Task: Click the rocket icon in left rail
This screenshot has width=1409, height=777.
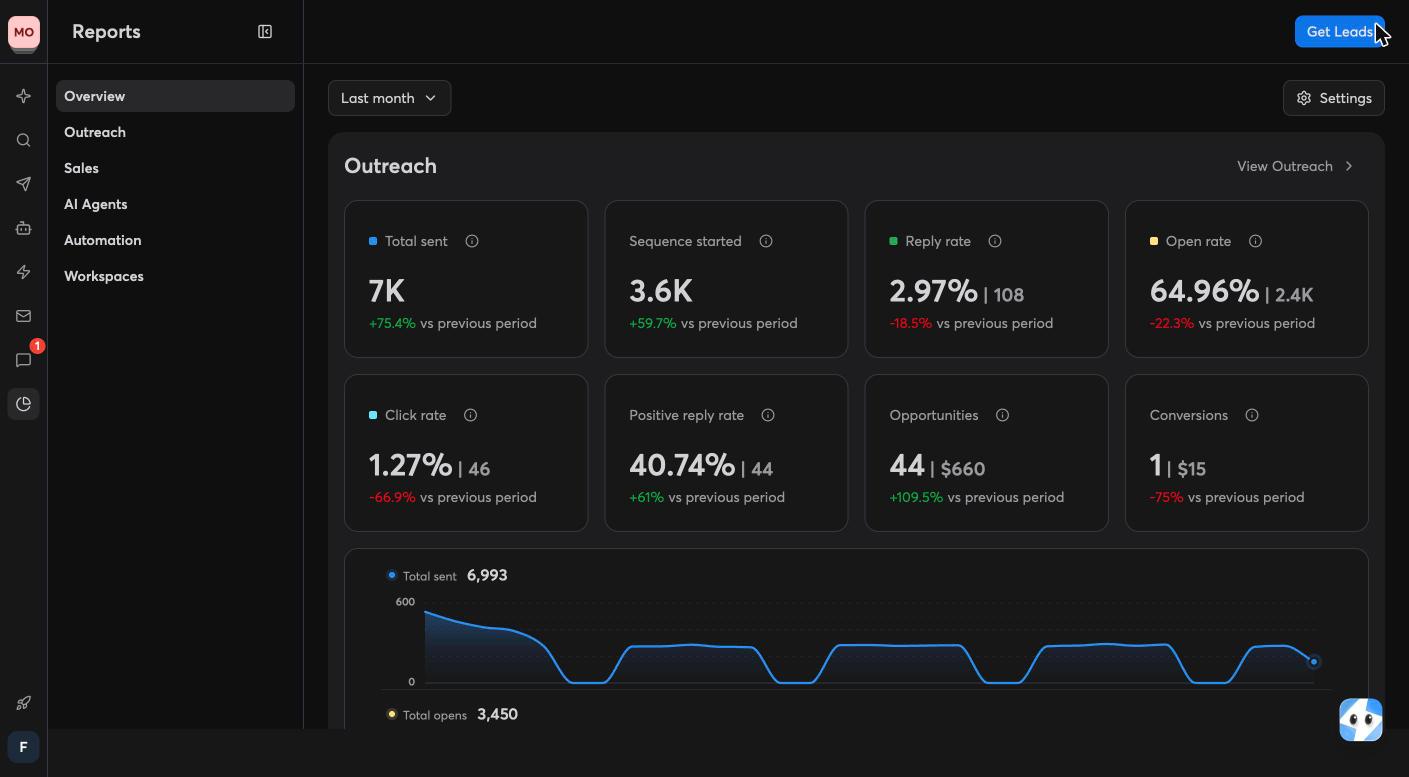Action: coord(23,703)
